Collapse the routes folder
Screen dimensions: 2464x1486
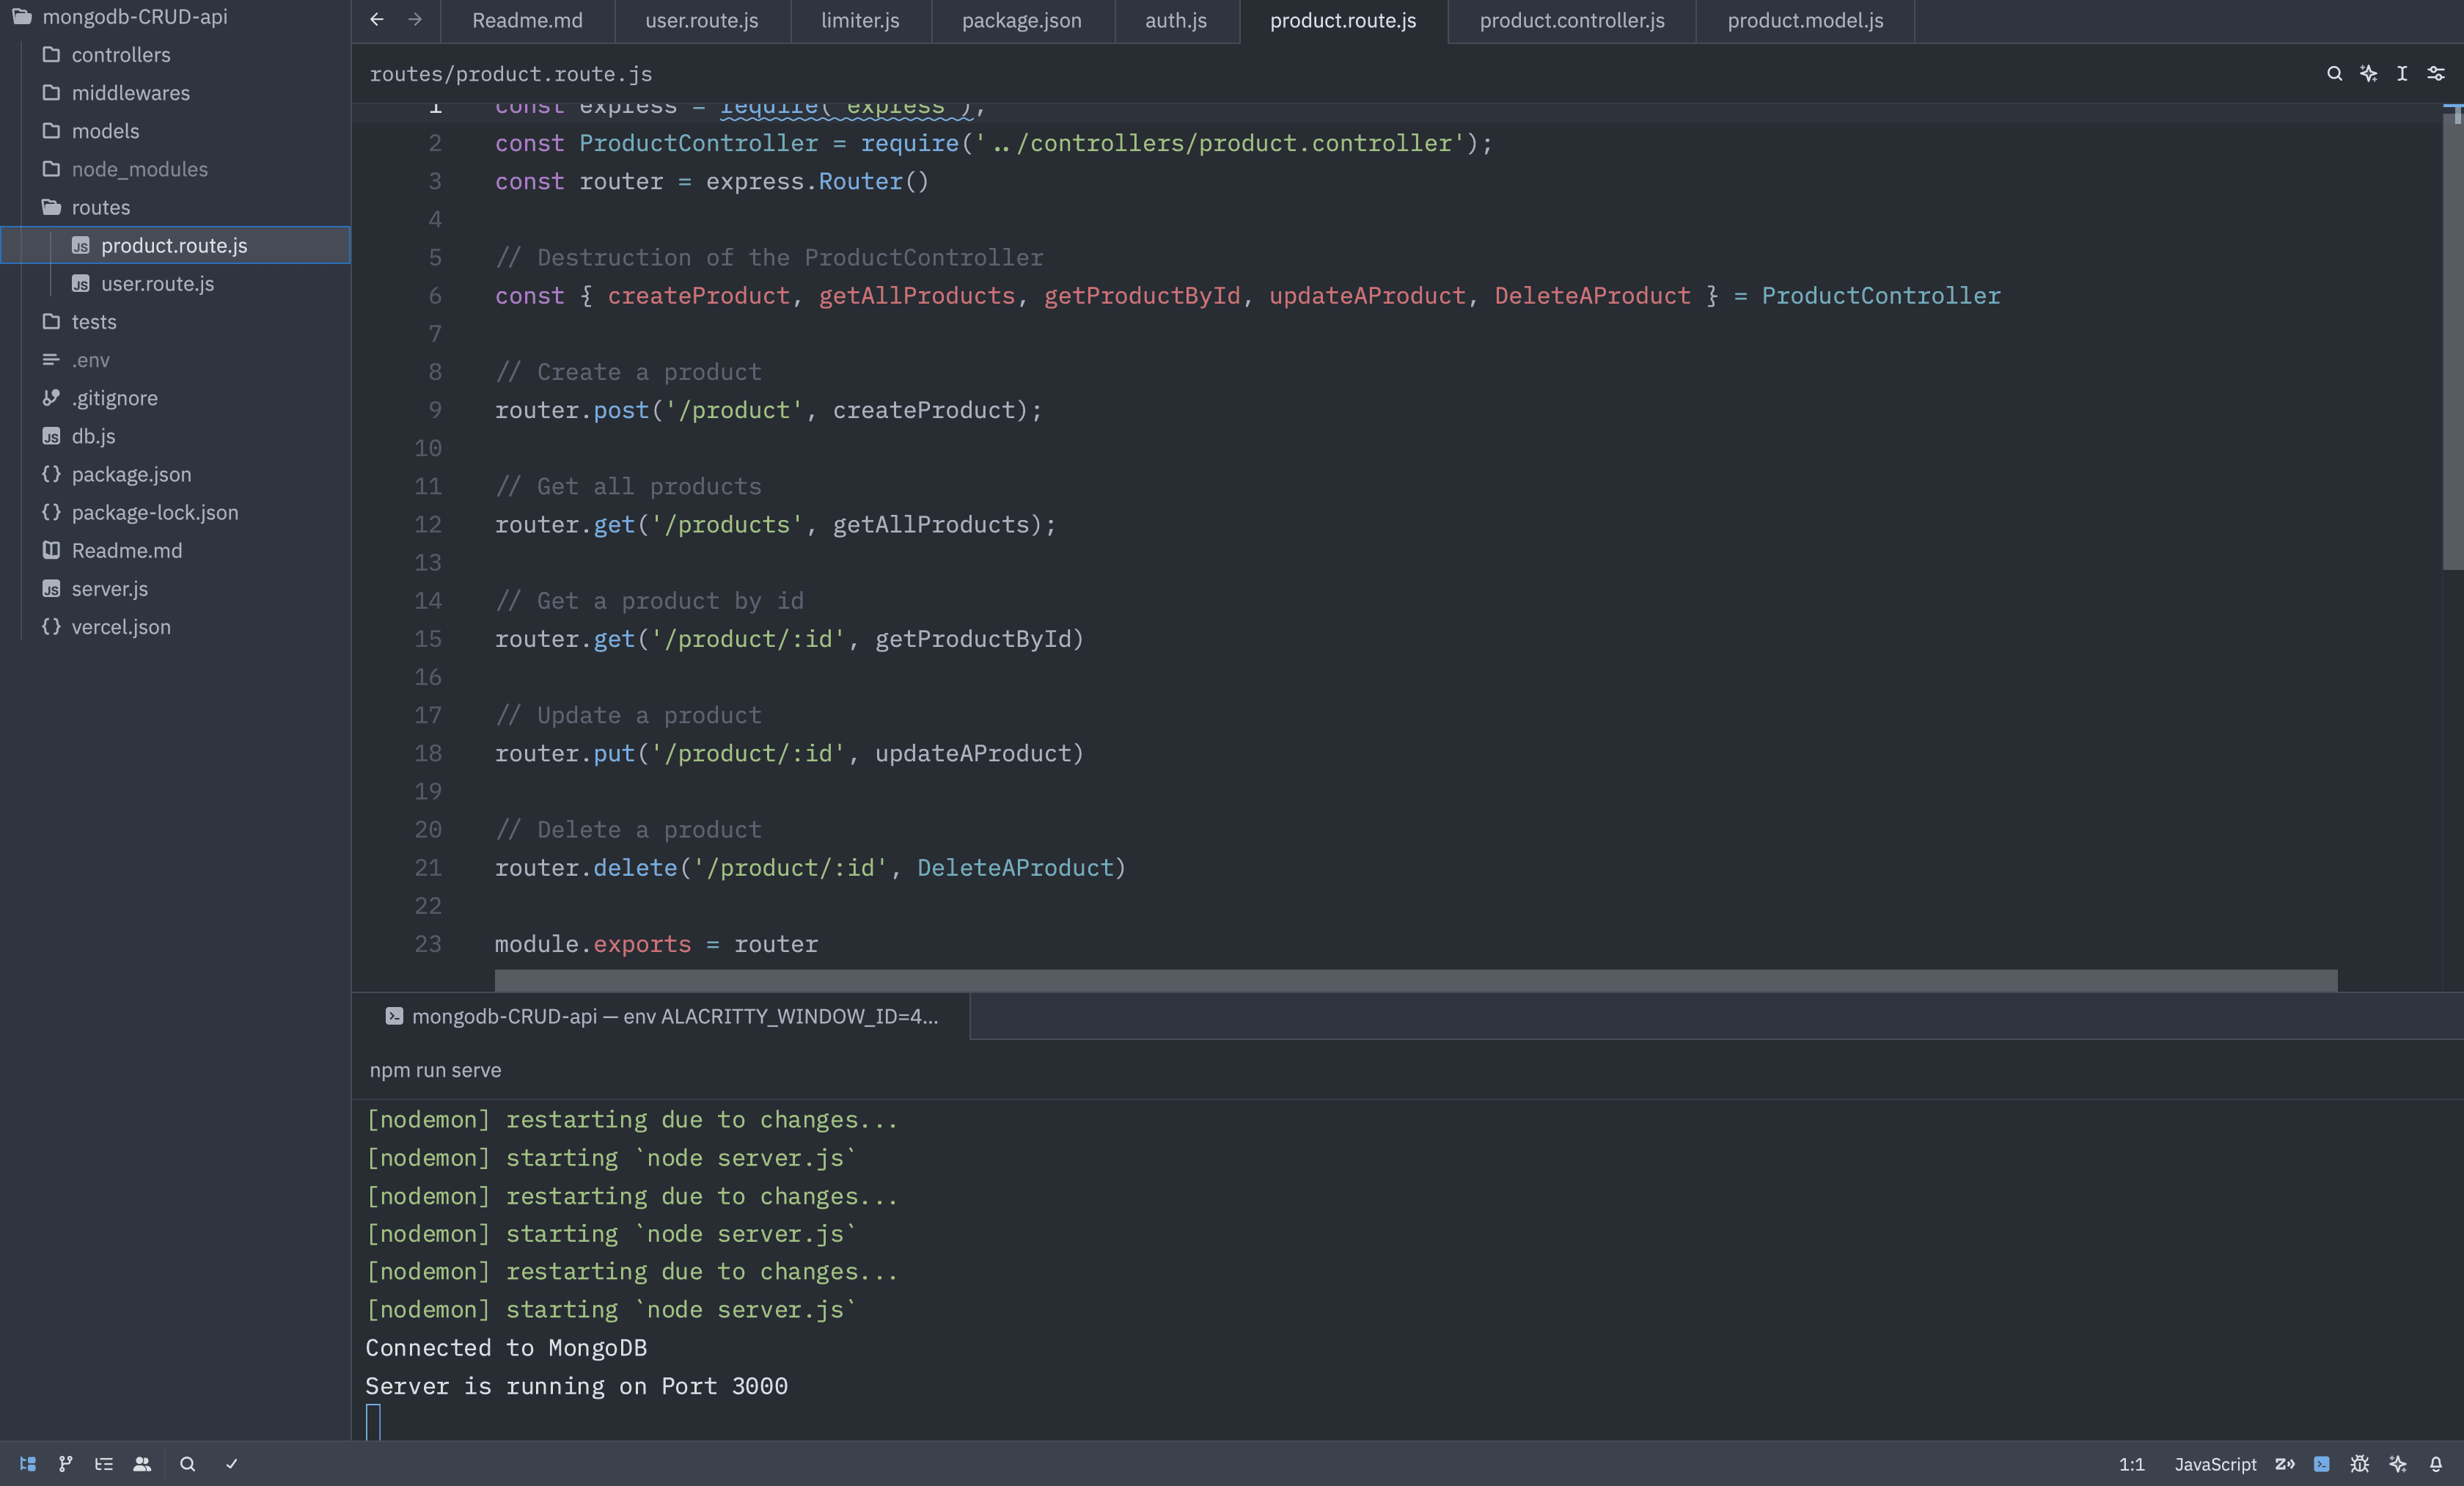click(175, 206)
